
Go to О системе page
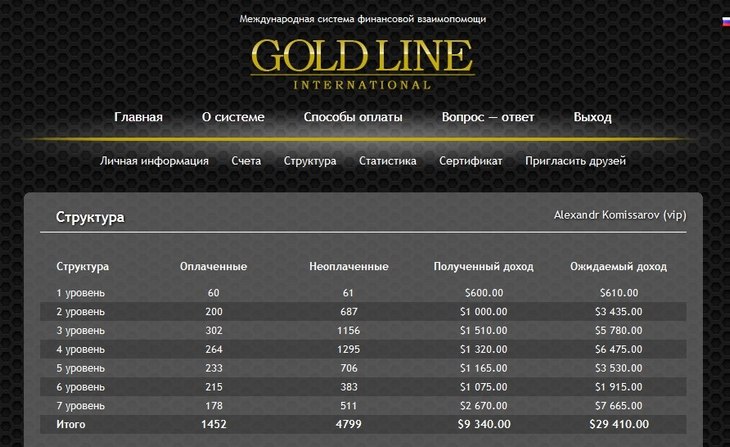[x=233, y=117]
